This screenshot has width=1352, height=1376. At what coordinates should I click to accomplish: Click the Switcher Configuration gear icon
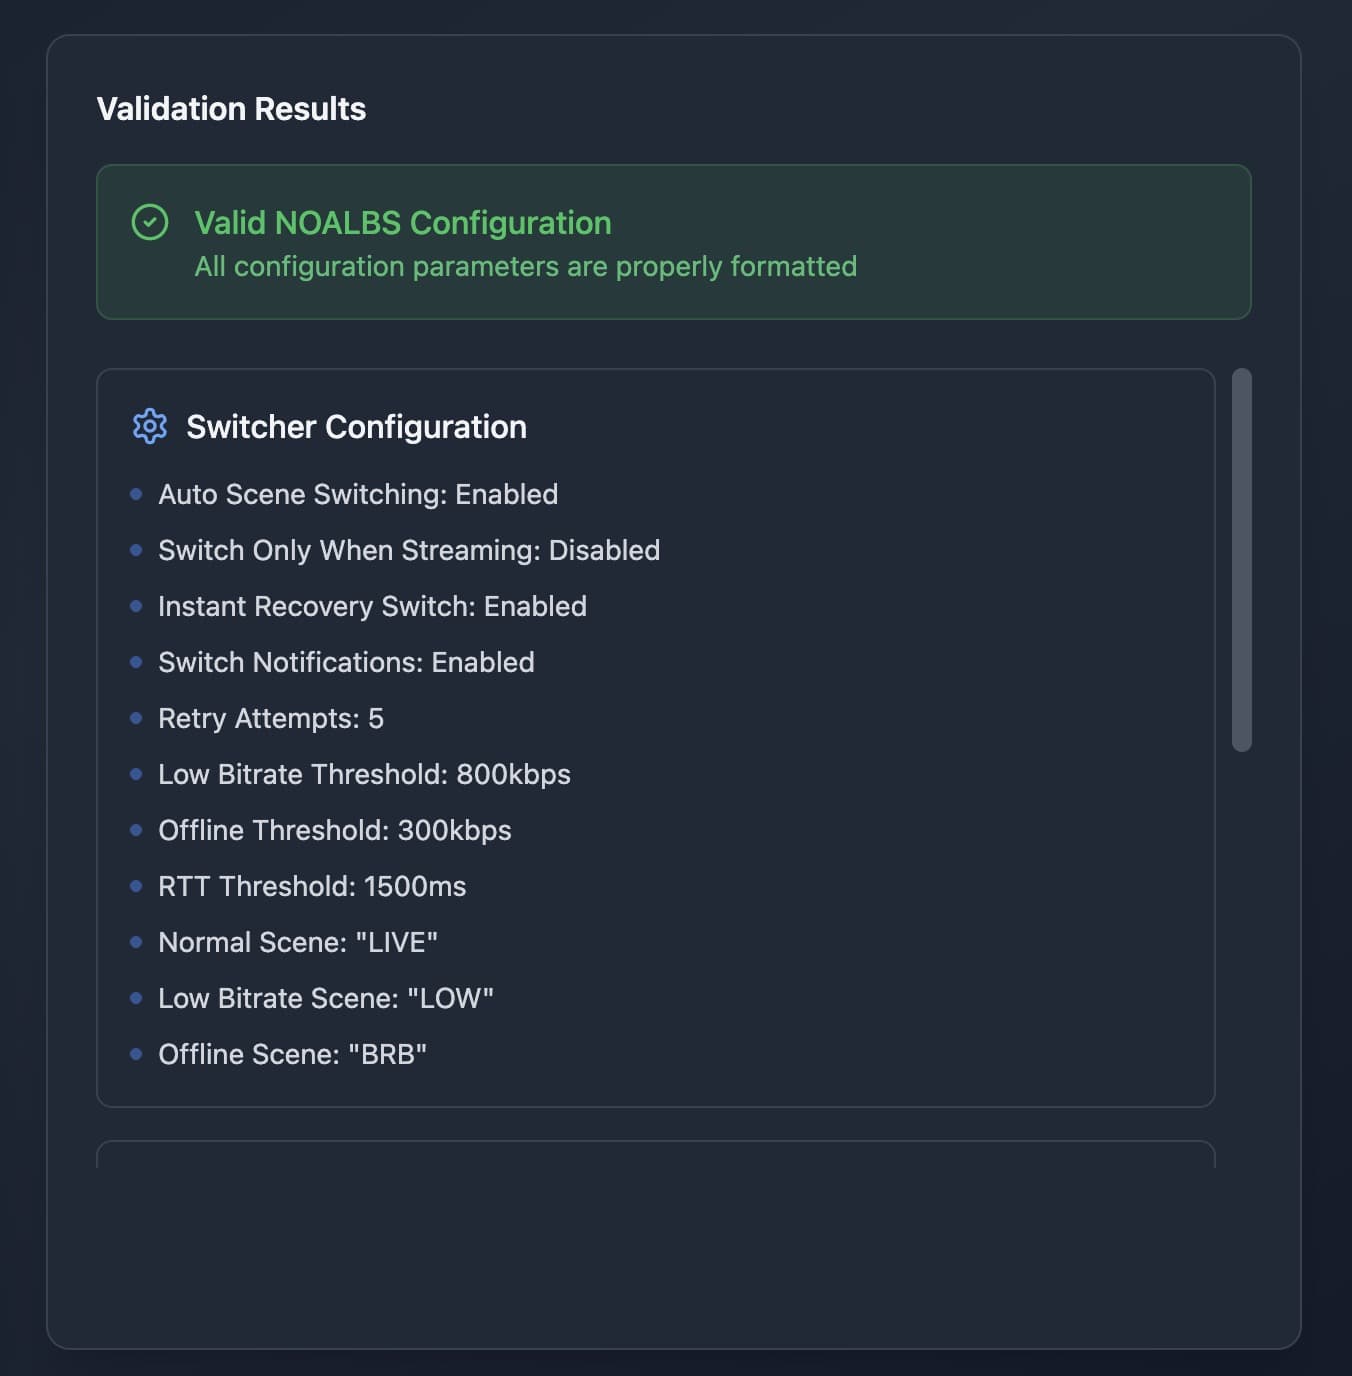tap(150, 426)
